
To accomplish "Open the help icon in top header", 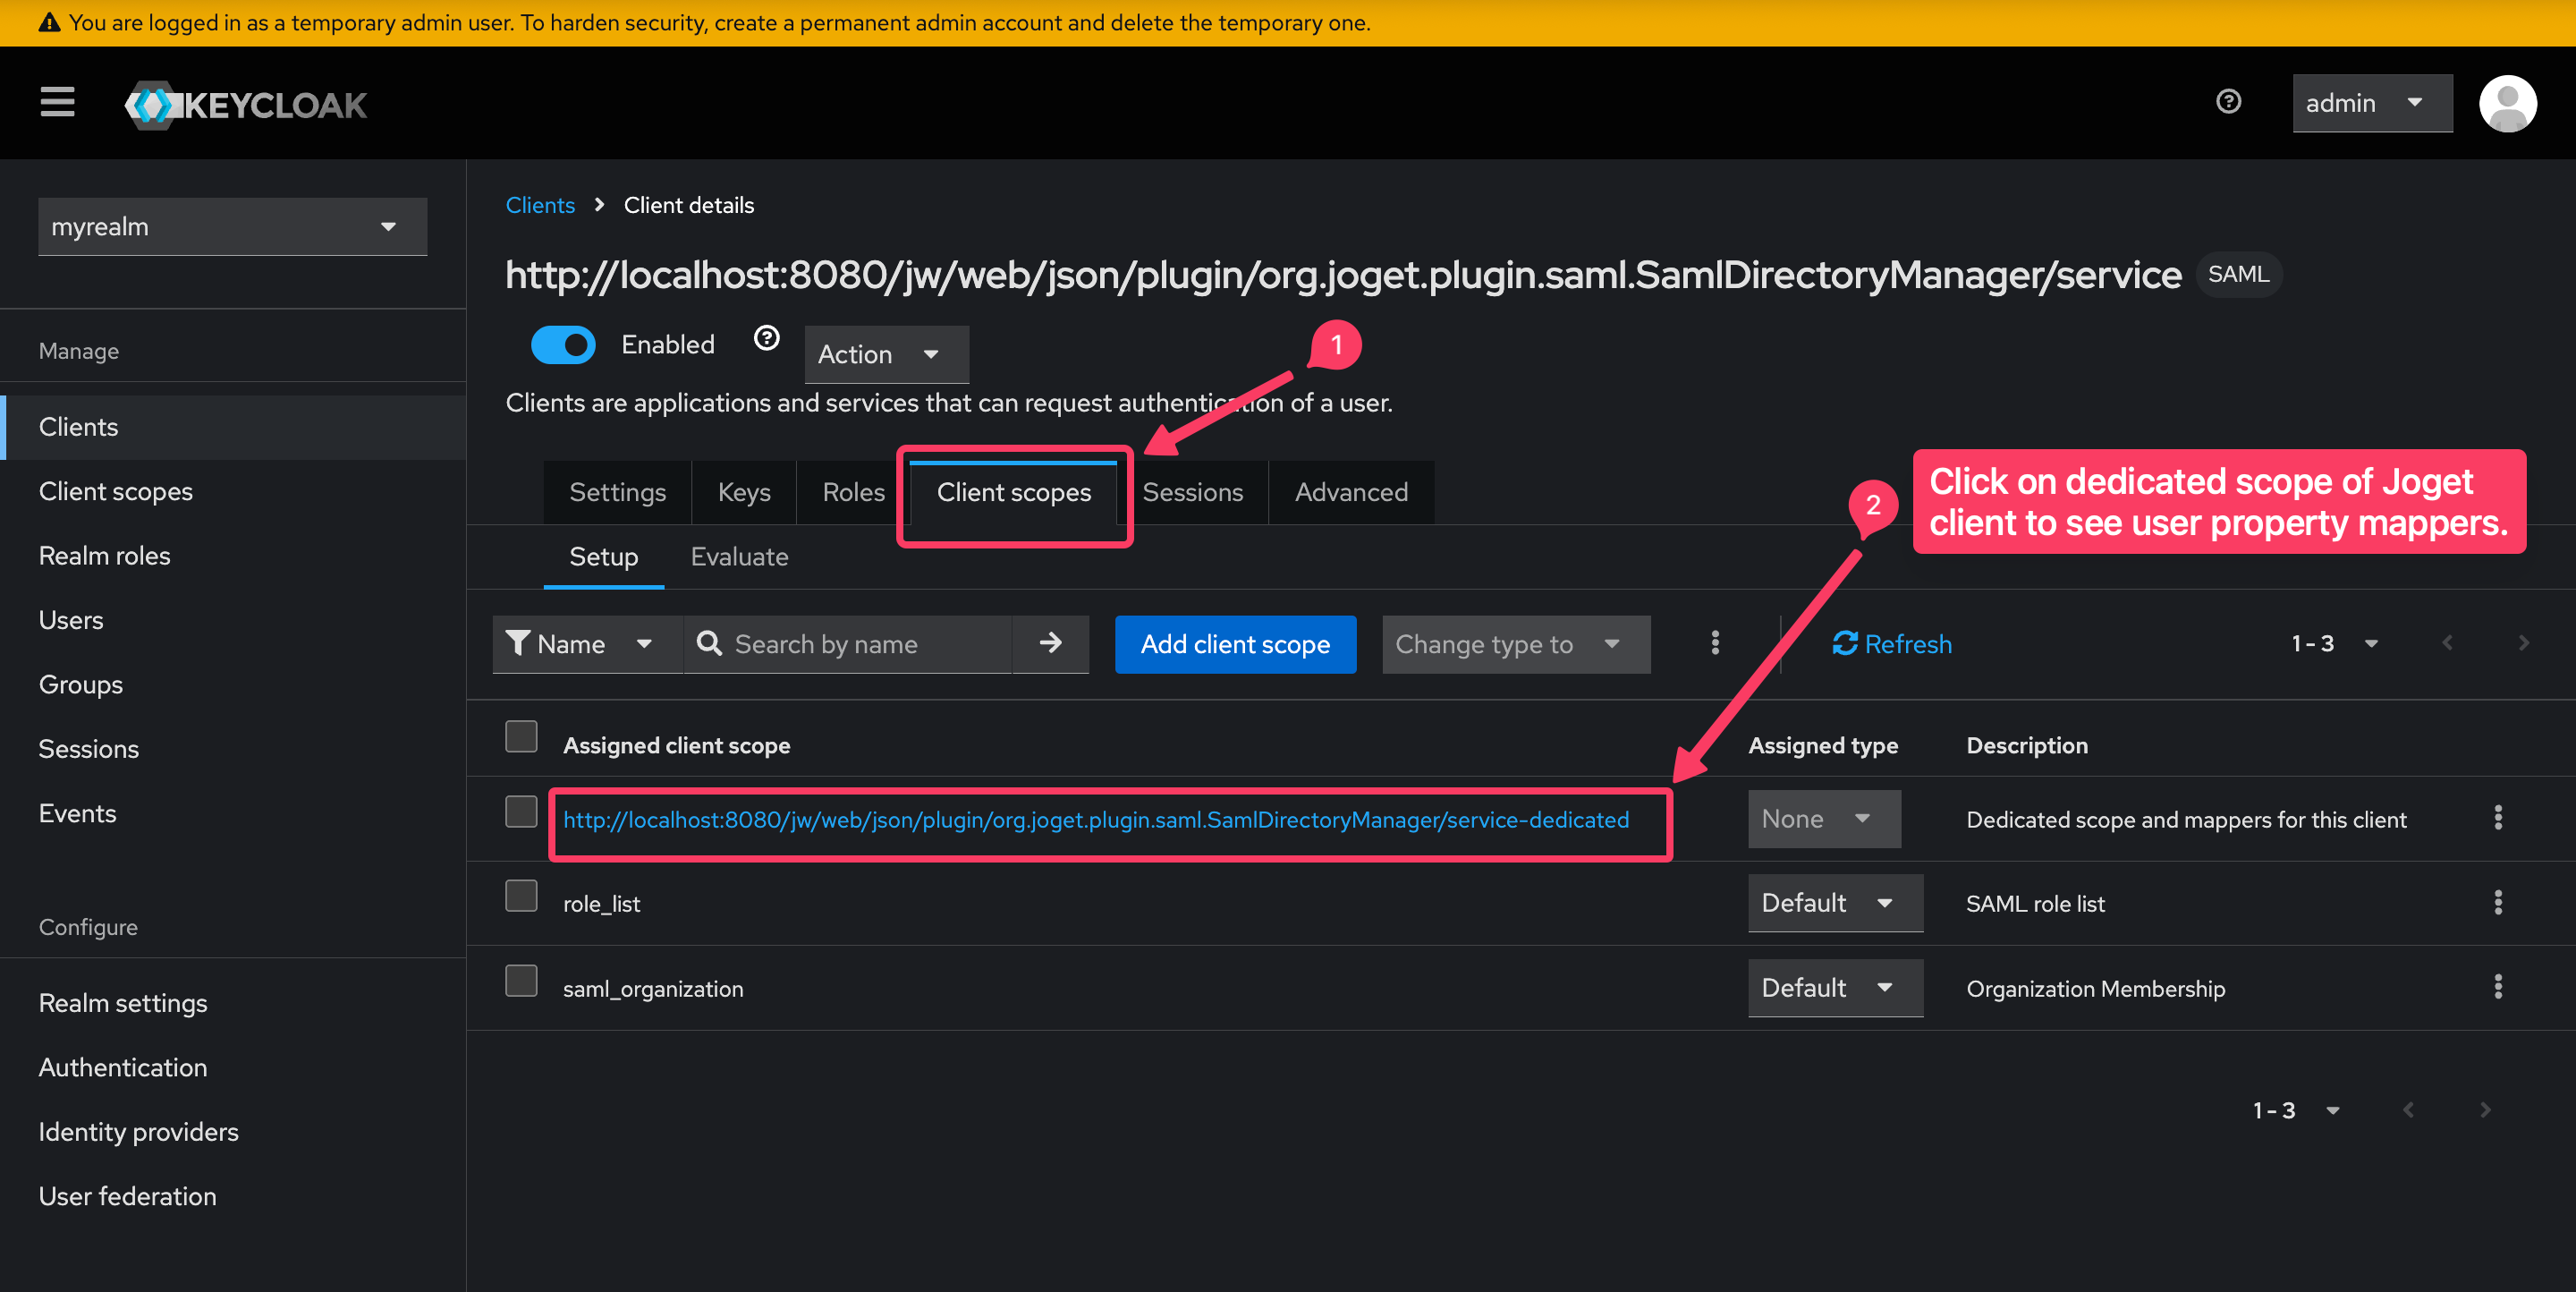I will (2228, 102).
